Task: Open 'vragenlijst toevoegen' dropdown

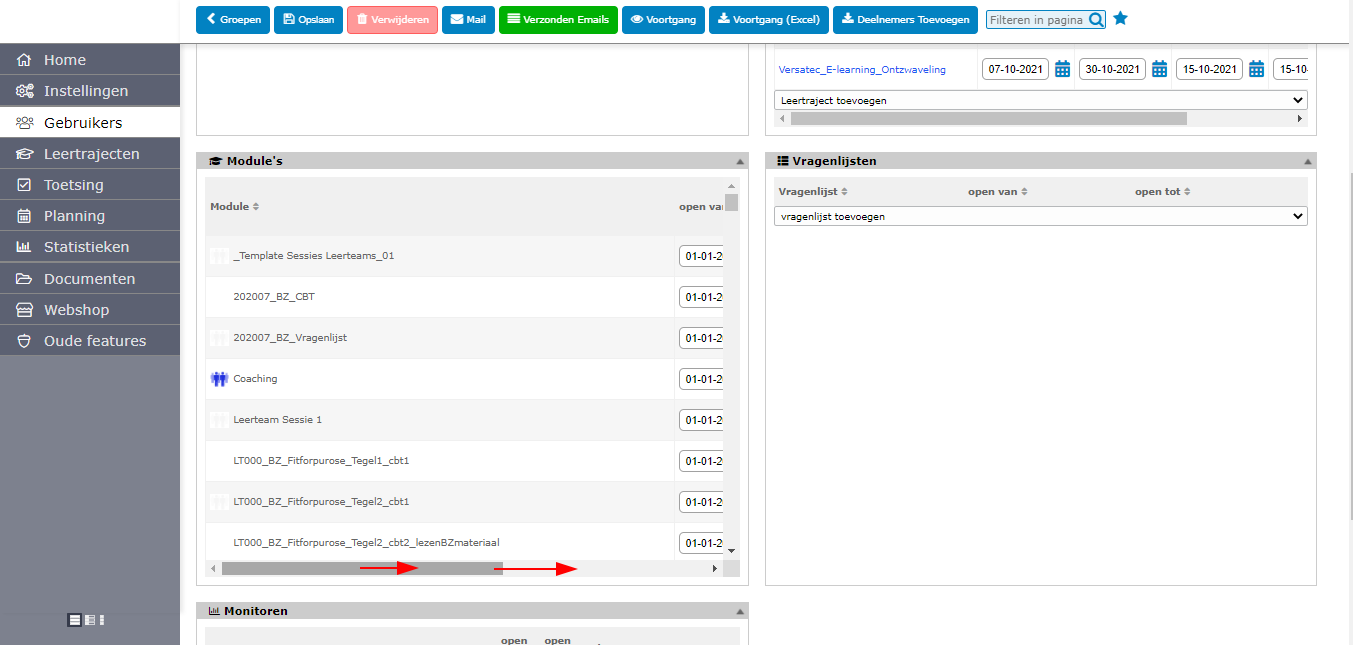Action: click(1040, 216)
